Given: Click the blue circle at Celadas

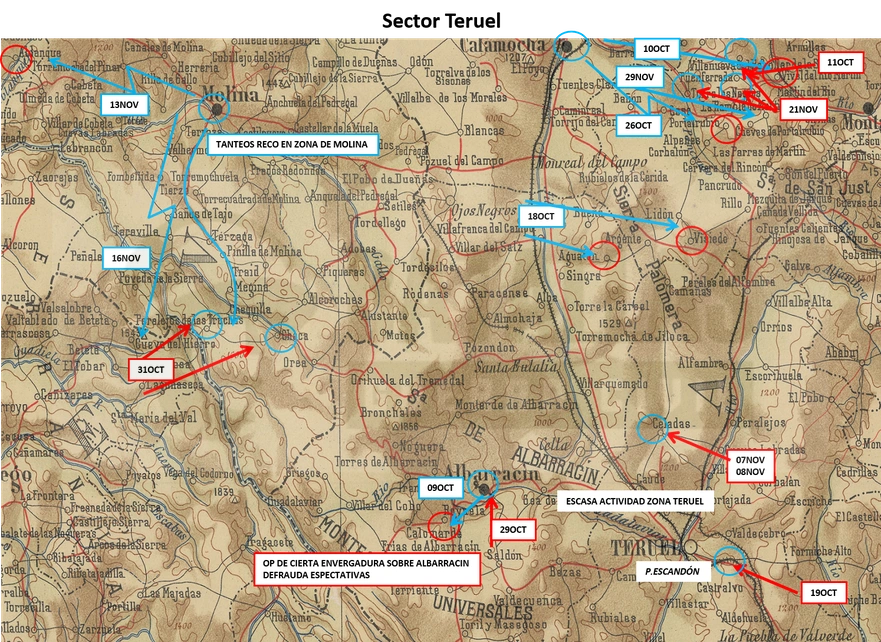Looking at the screenshot, I should (x=653, y=429).
